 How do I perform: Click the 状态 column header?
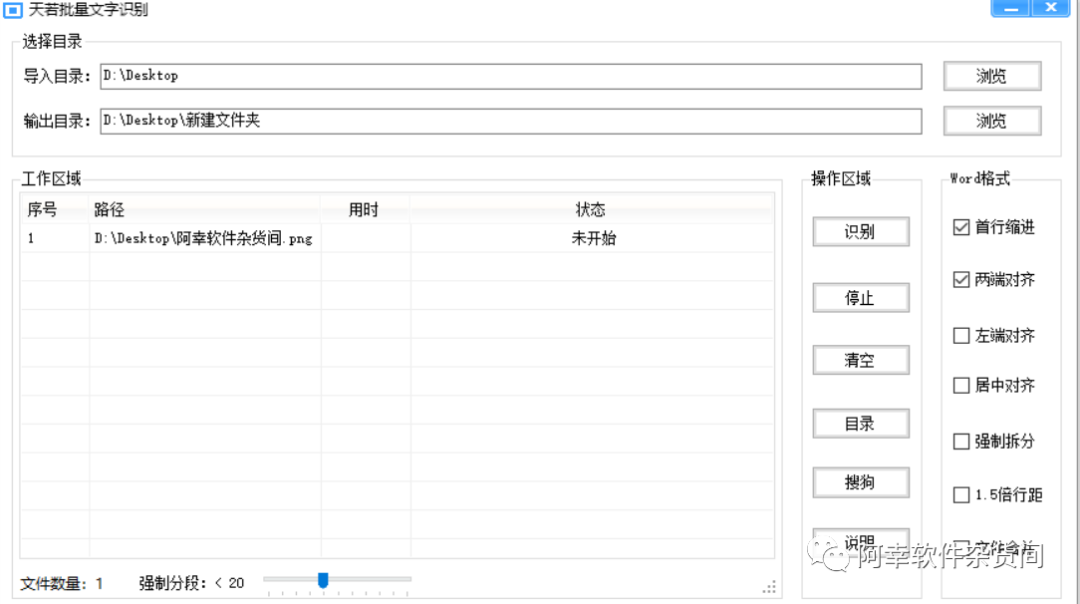click(590, 210)
